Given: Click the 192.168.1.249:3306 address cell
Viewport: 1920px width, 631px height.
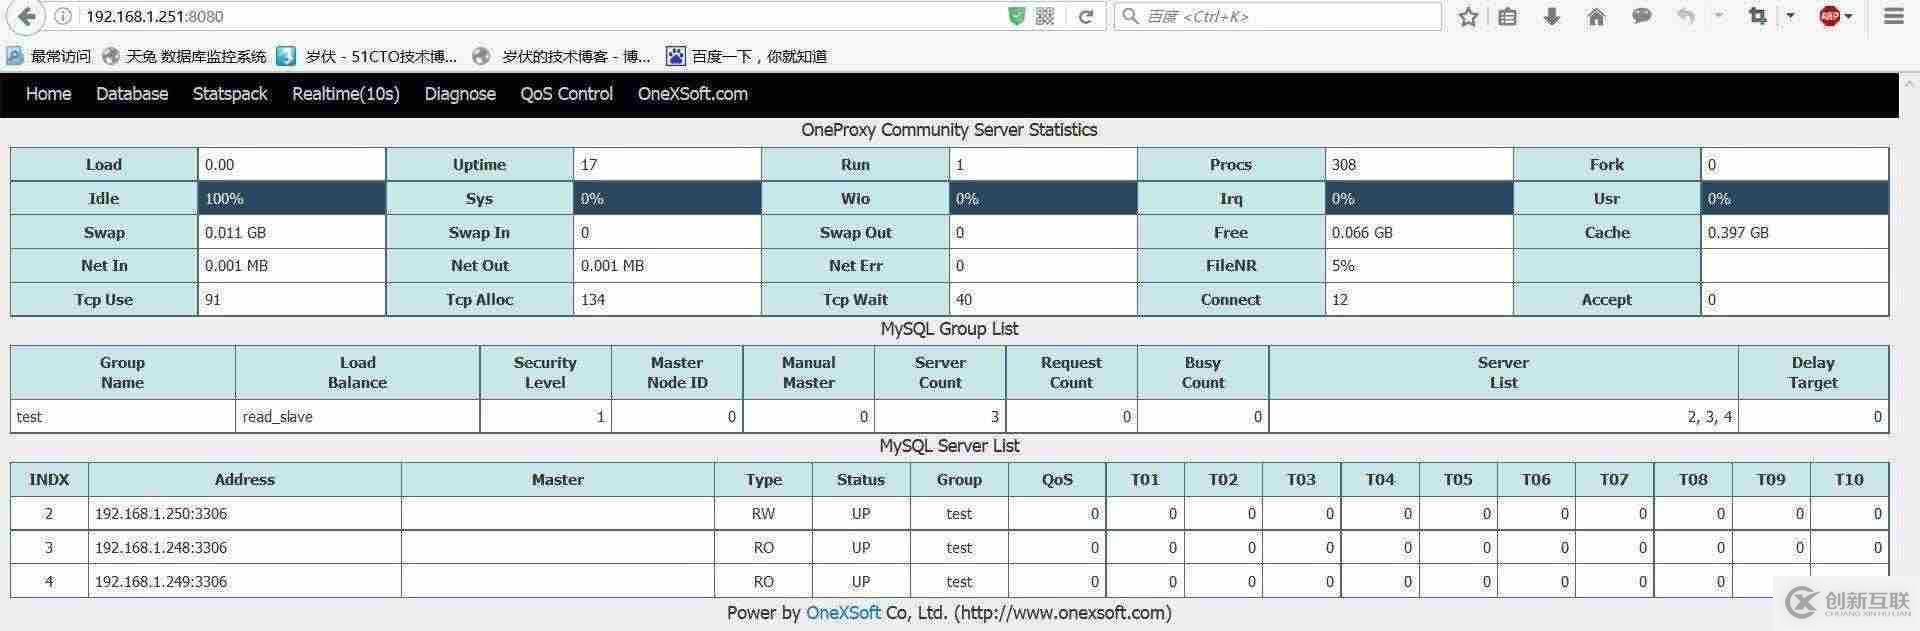Looking at the screenshot, I should point(245,582).
